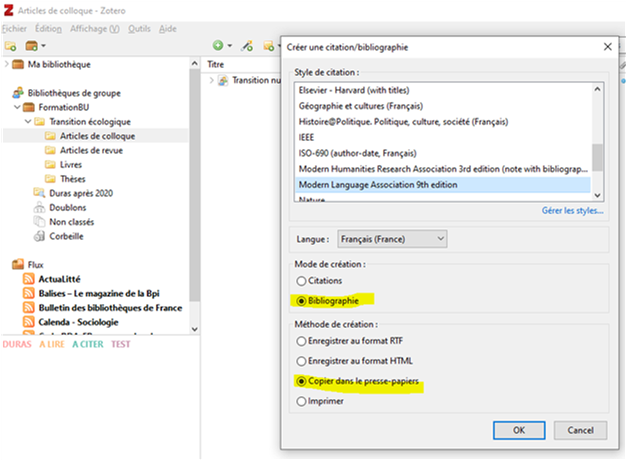Expand the Transition nu item row
The height and width of the screenshot is (460, 626).
point(212,80)
